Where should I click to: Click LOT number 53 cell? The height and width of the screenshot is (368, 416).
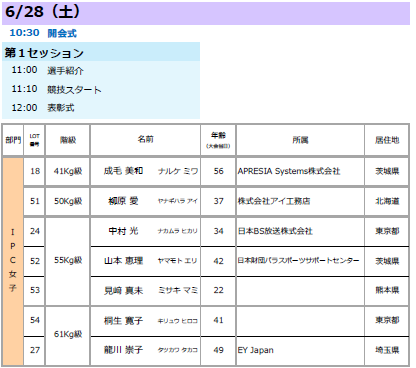34,290
